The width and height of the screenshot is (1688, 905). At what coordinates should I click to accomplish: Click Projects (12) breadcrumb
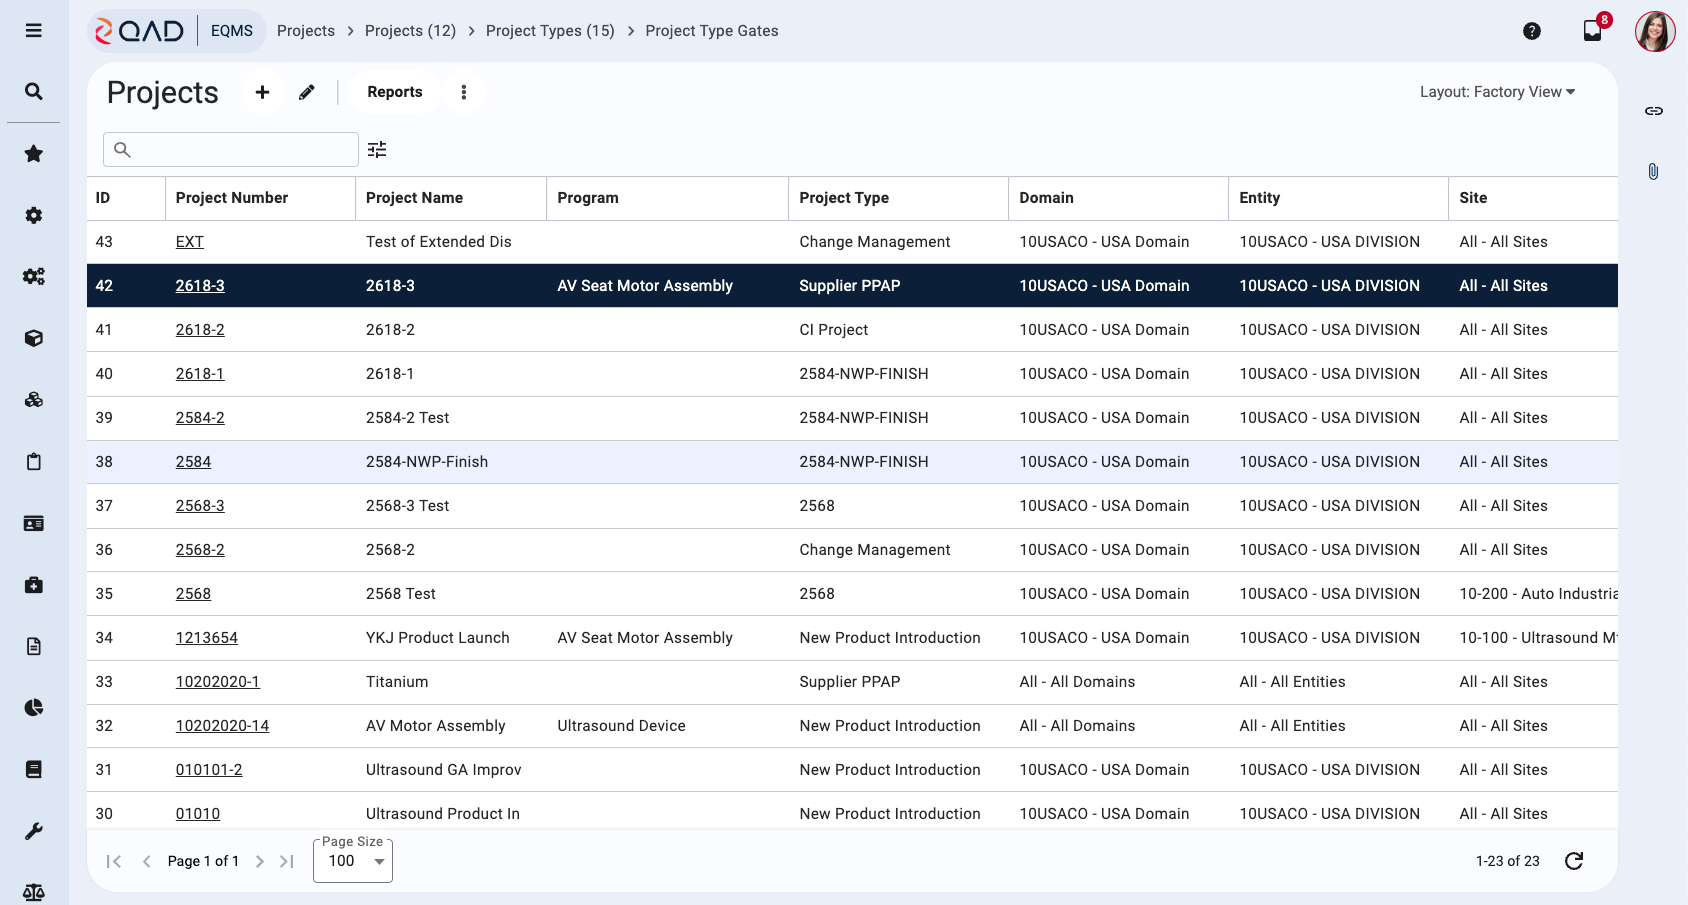click(410, 31)
